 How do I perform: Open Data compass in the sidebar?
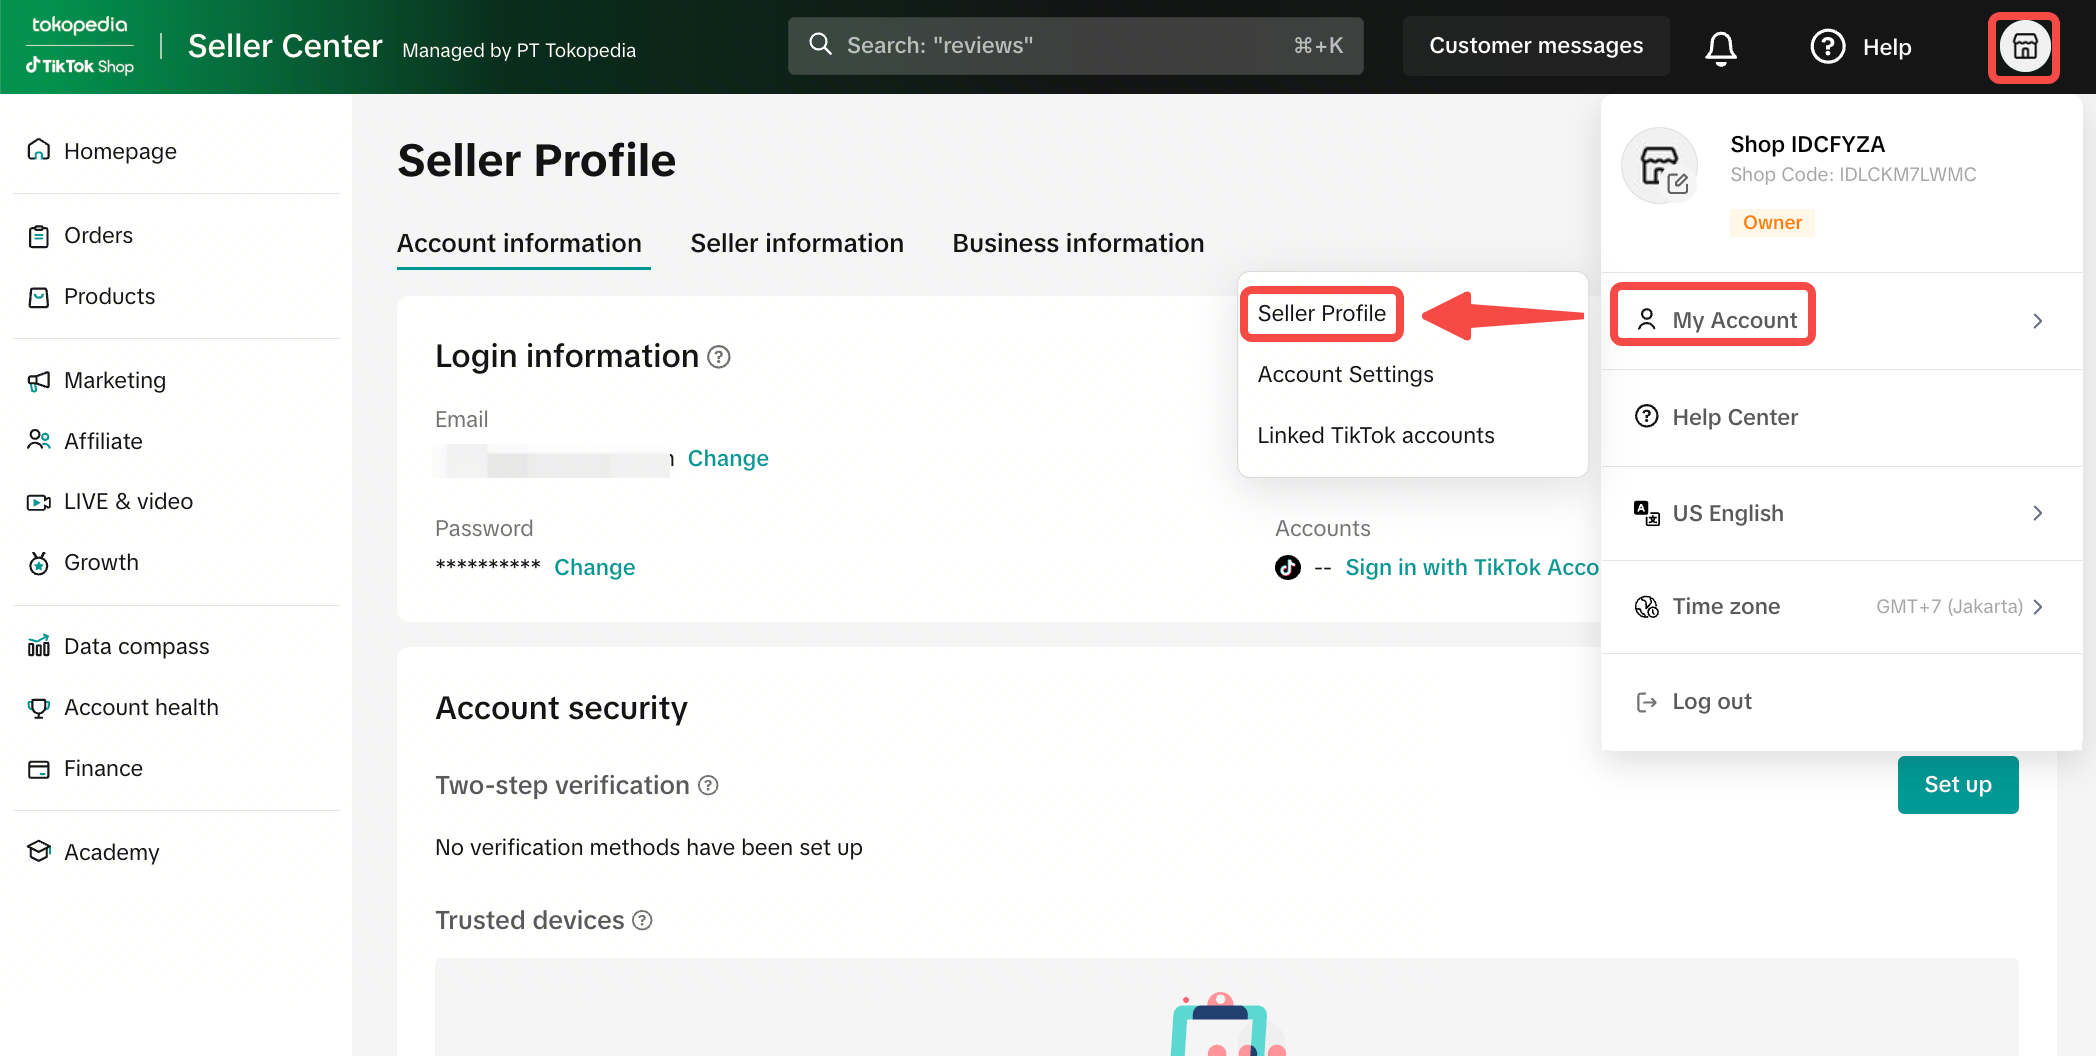pos(136,647)
